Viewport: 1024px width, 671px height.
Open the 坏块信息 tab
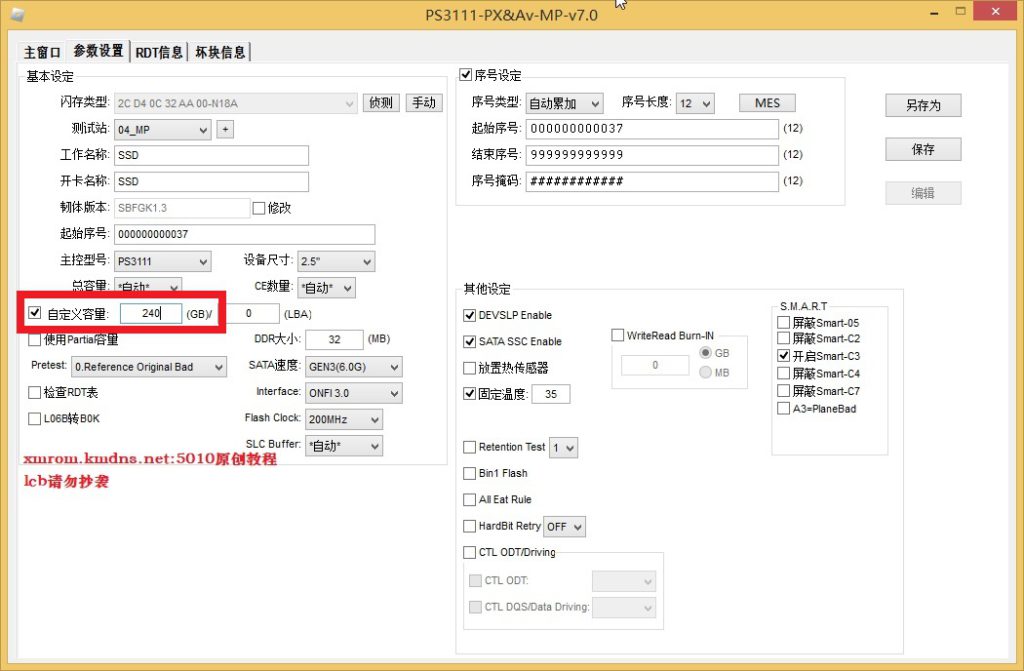point(220,52)
